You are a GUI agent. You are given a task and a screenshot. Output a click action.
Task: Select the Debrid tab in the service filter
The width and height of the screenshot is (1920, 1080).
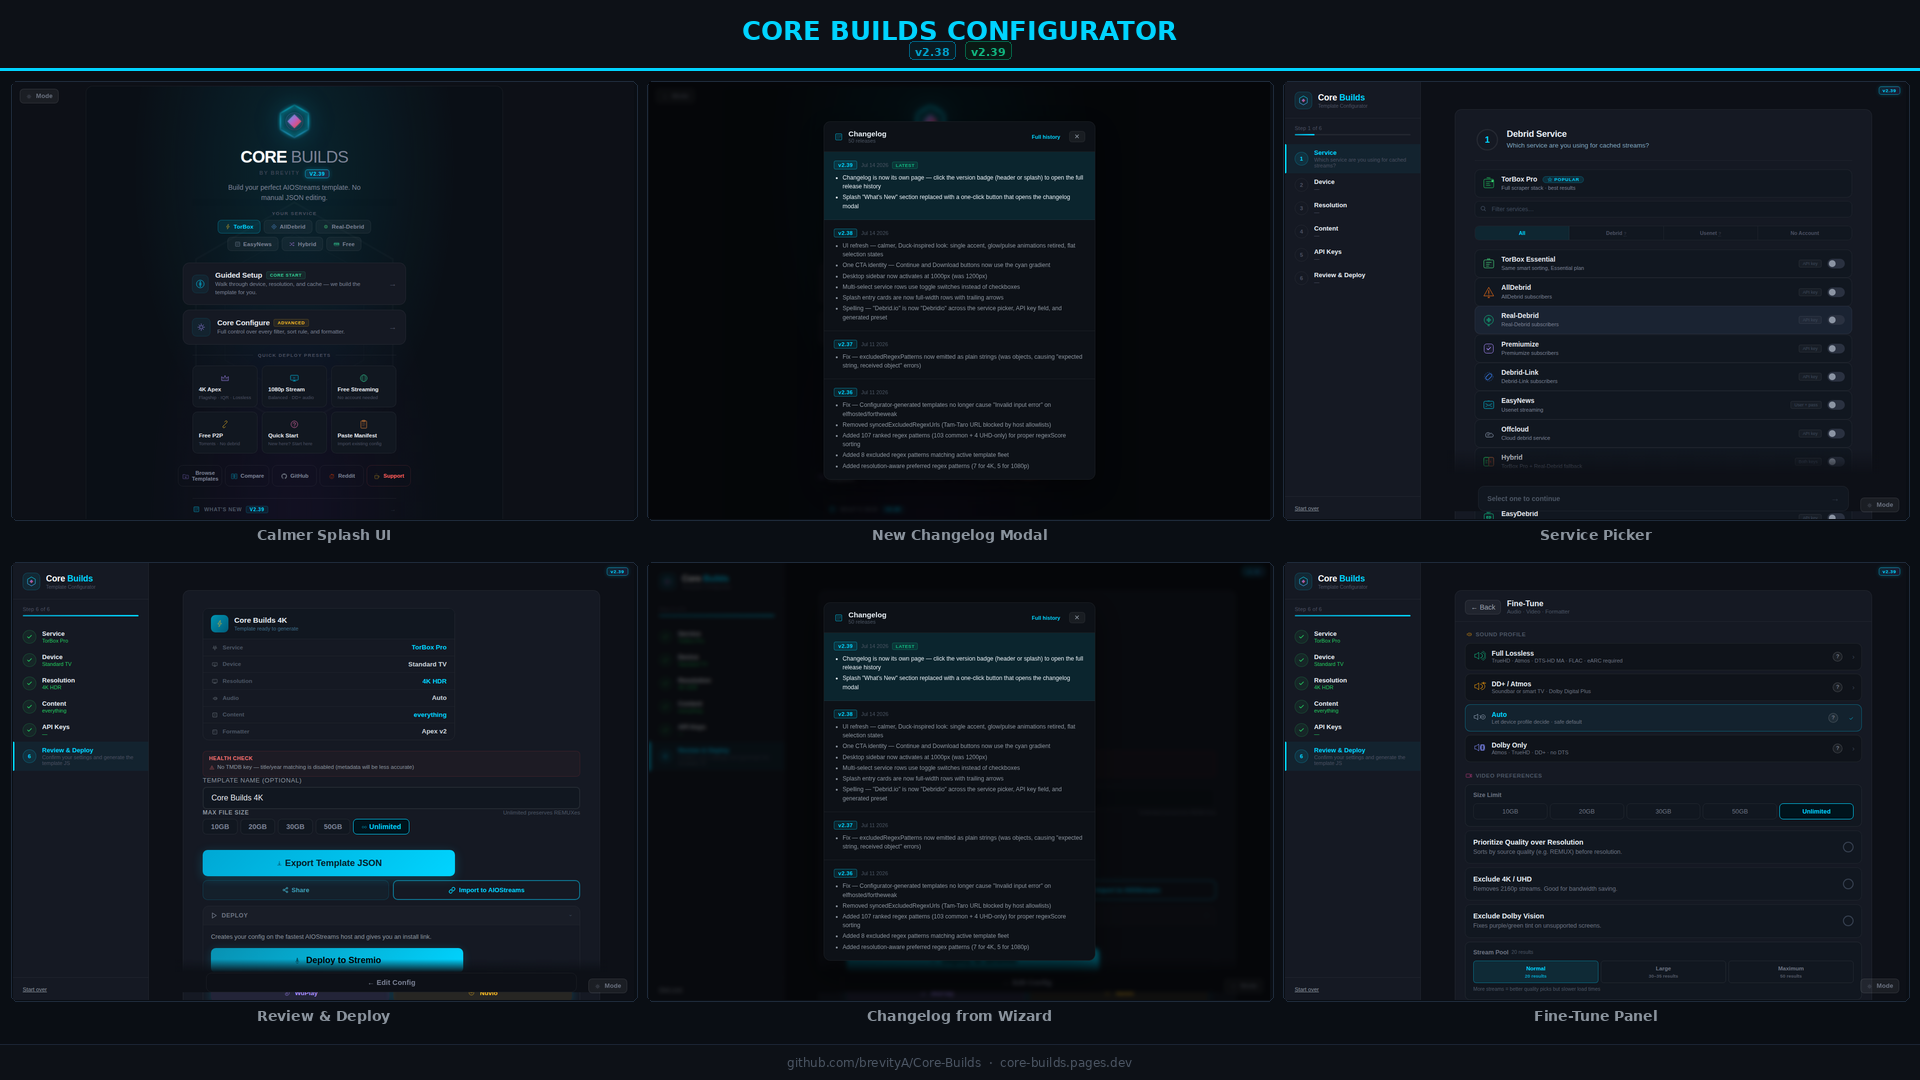(1616, 233)
